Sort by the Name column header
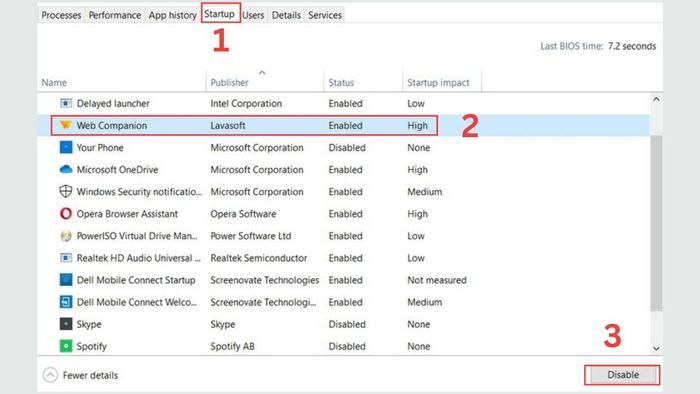This screenshot has width=700, height=394. pos(54,83)
